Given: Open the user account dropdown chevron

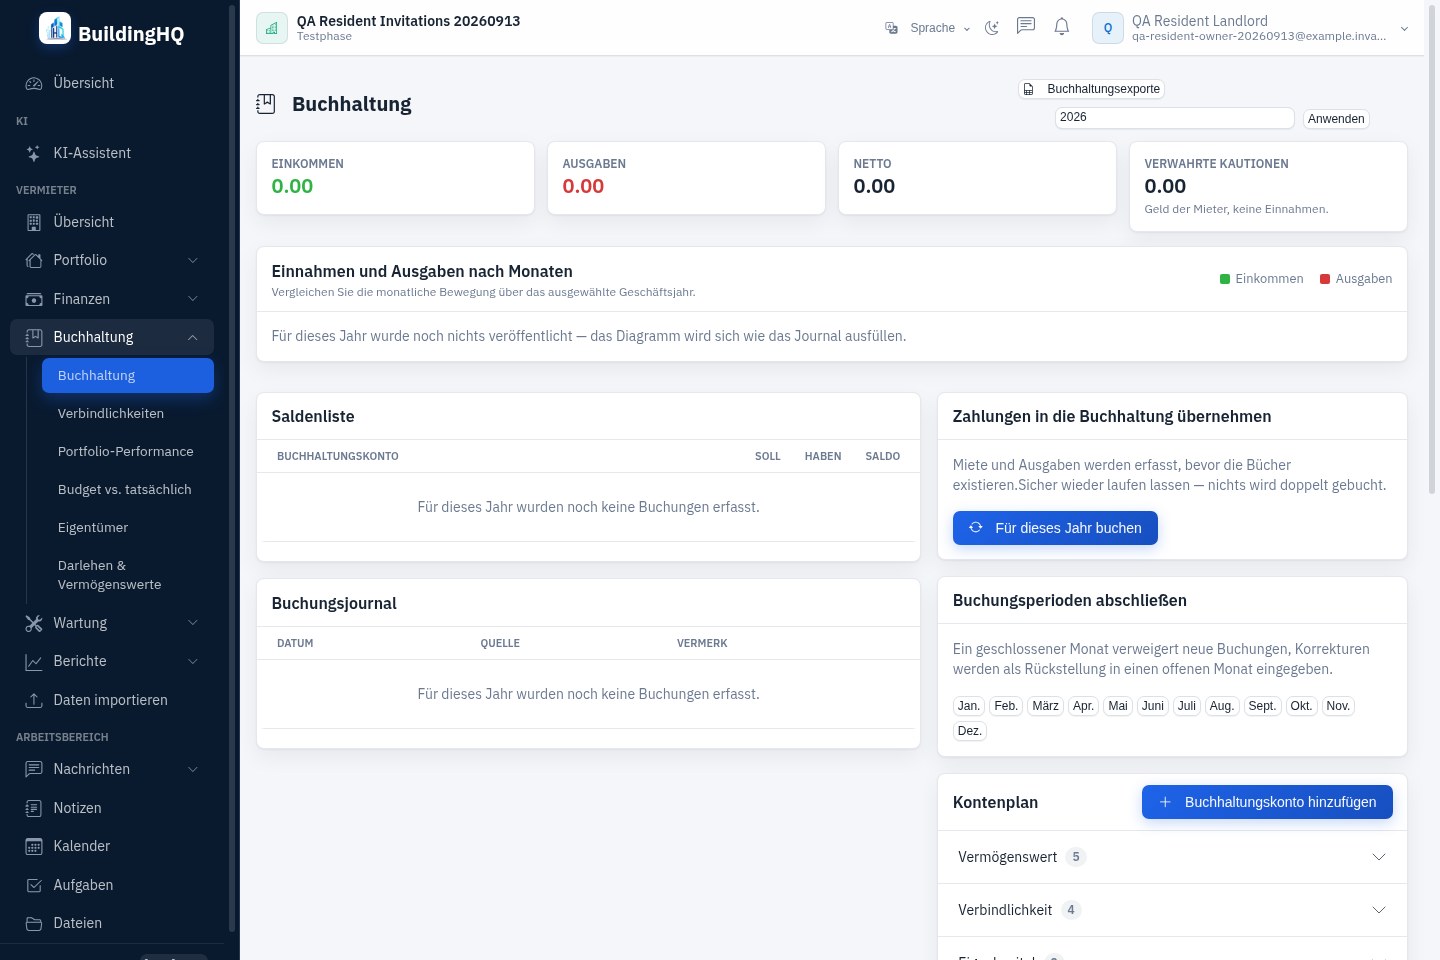Looking at the screenshot, I should 1404,29.
